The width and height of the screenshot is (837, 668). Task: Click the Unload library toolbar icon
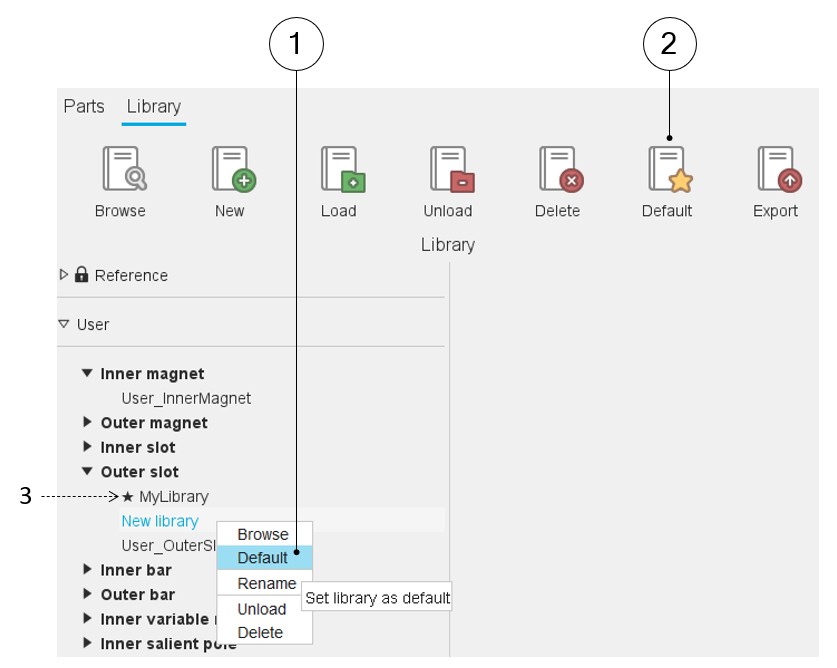tap(451, 169)
